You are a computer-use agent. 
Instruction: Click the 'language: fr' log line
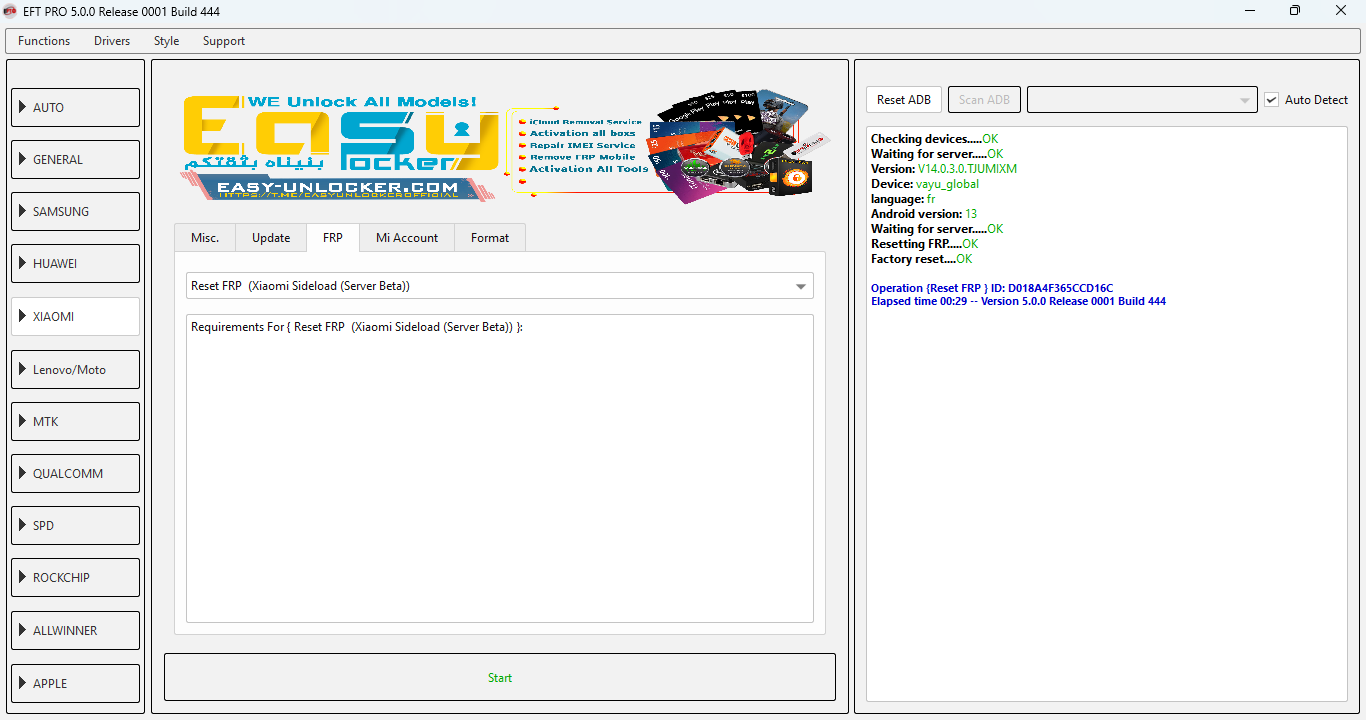903,199
